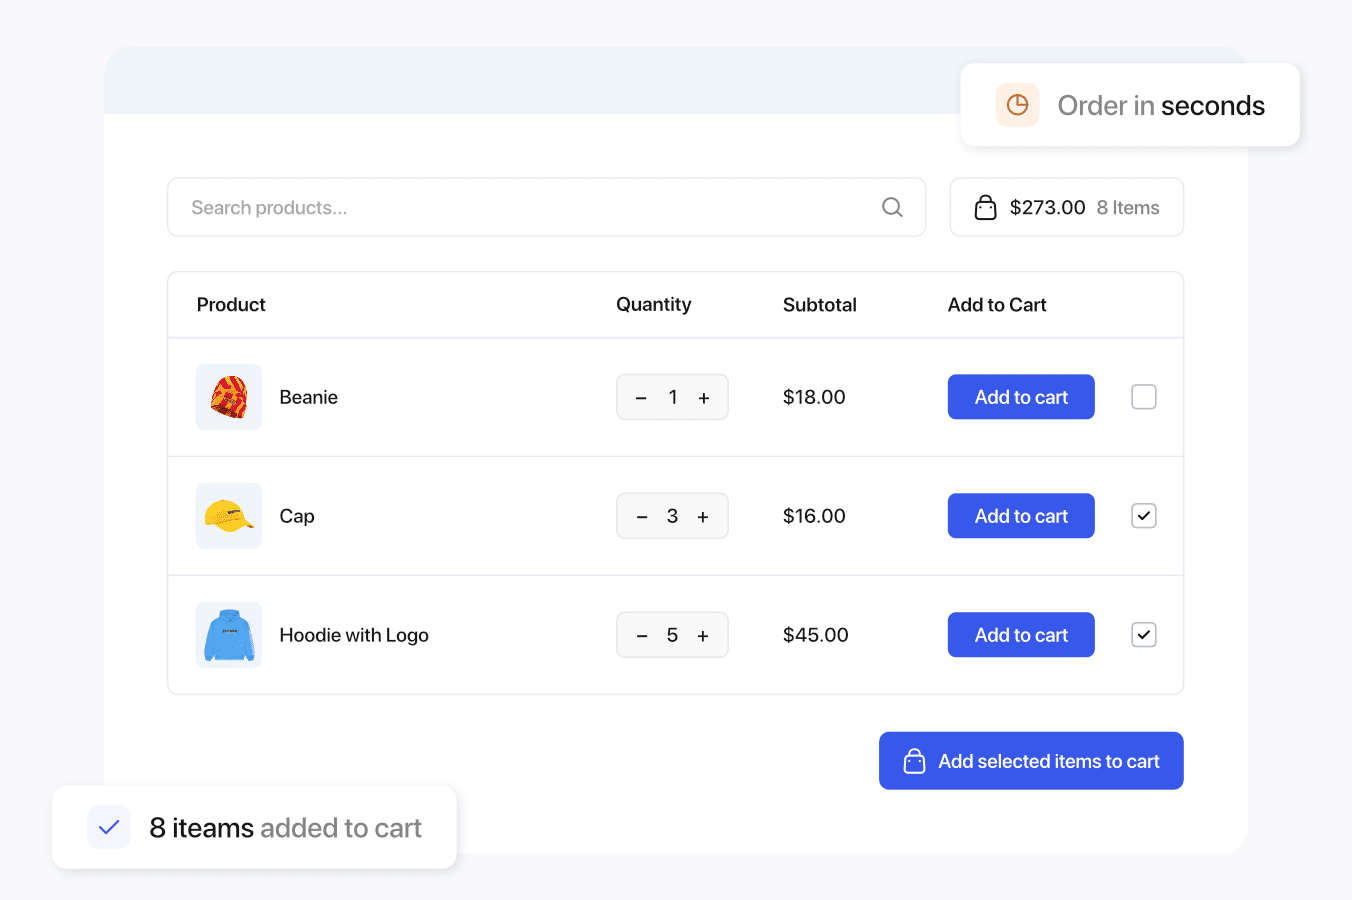1352x900 pixels.
Task: Add the Hoodie with Logo to cart
Action: [x=1021, y=635]
